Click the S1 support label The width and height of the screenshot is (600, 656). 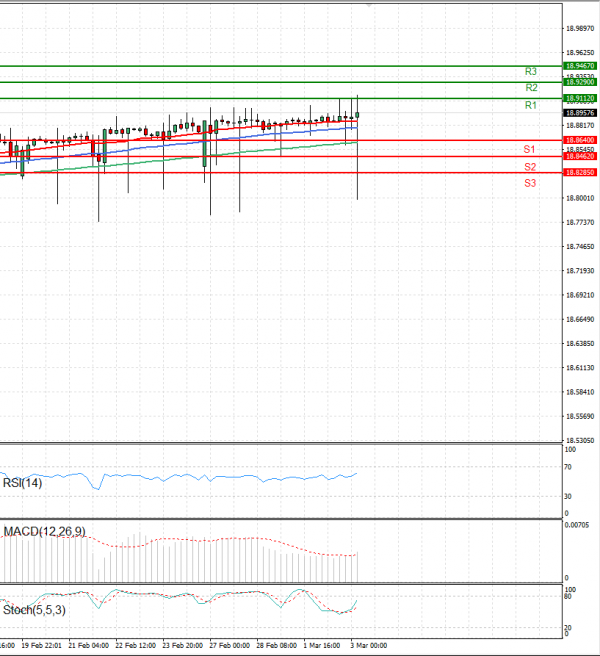(529, 149)
